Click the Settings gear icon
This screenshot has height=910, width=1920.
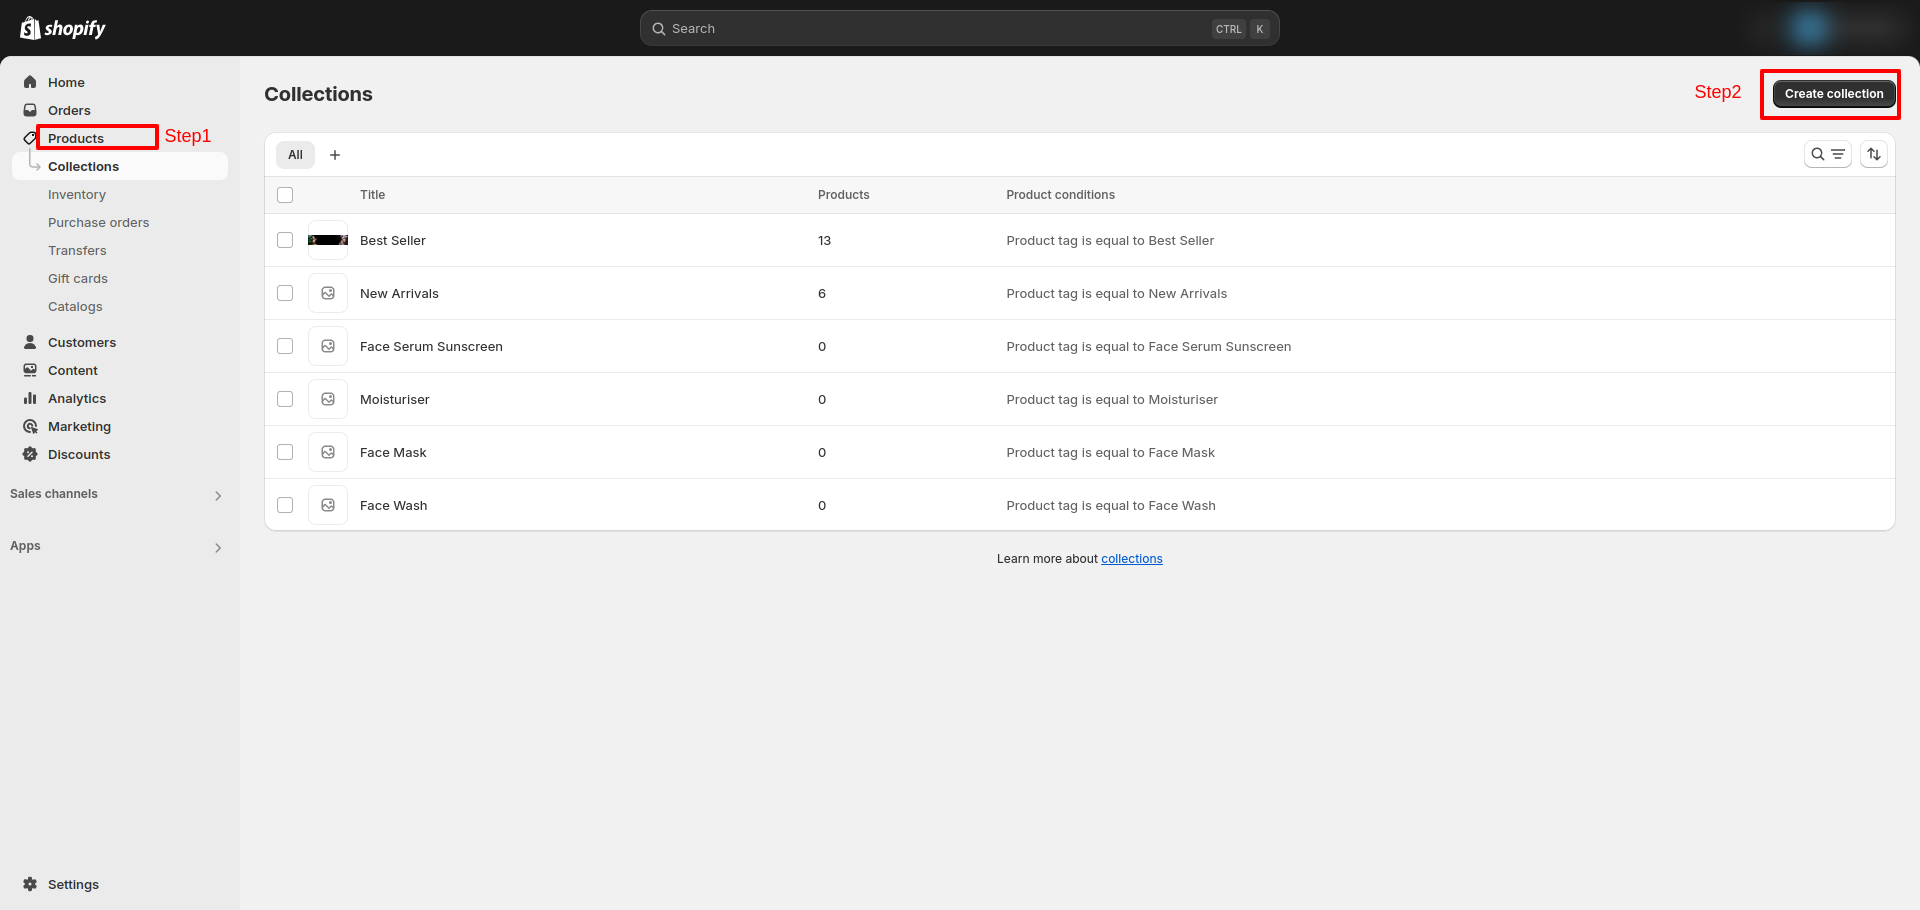click(30, 884)
